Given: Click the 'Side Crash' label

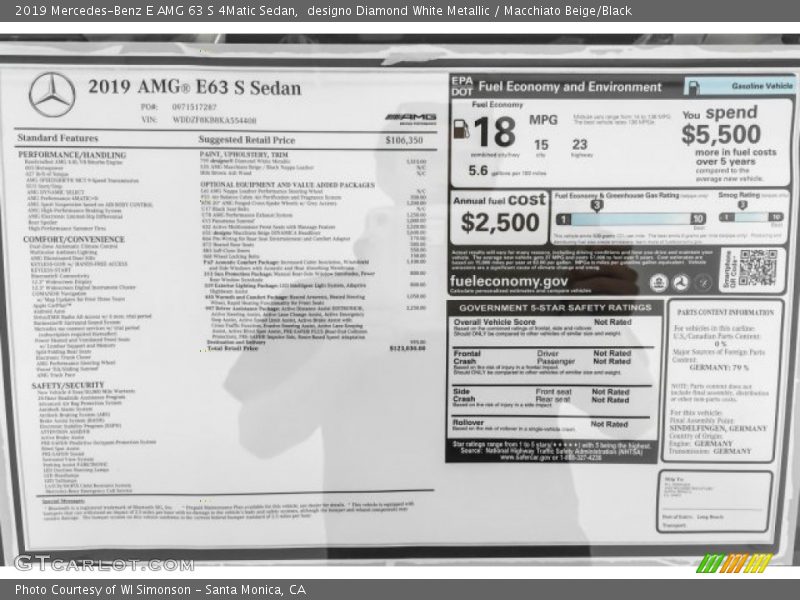Looking at the screenshot, I should [464, 395].
